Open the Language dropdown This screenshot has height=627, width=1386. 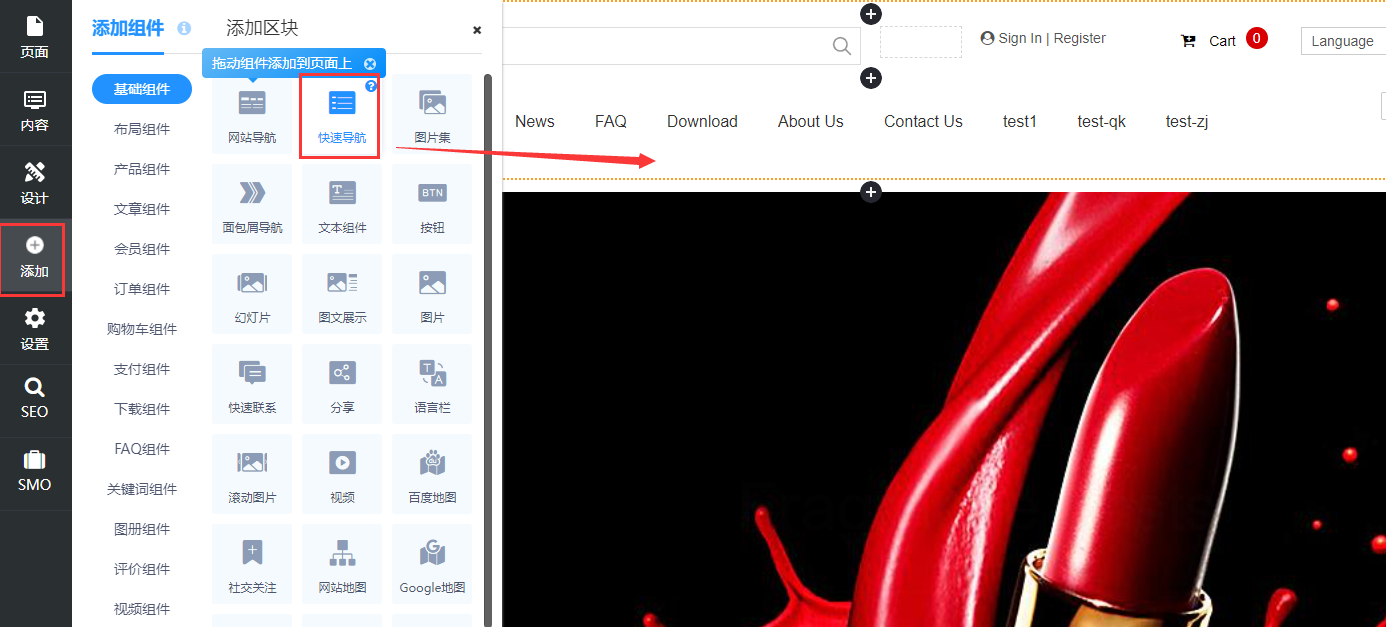coord(1342,41)
